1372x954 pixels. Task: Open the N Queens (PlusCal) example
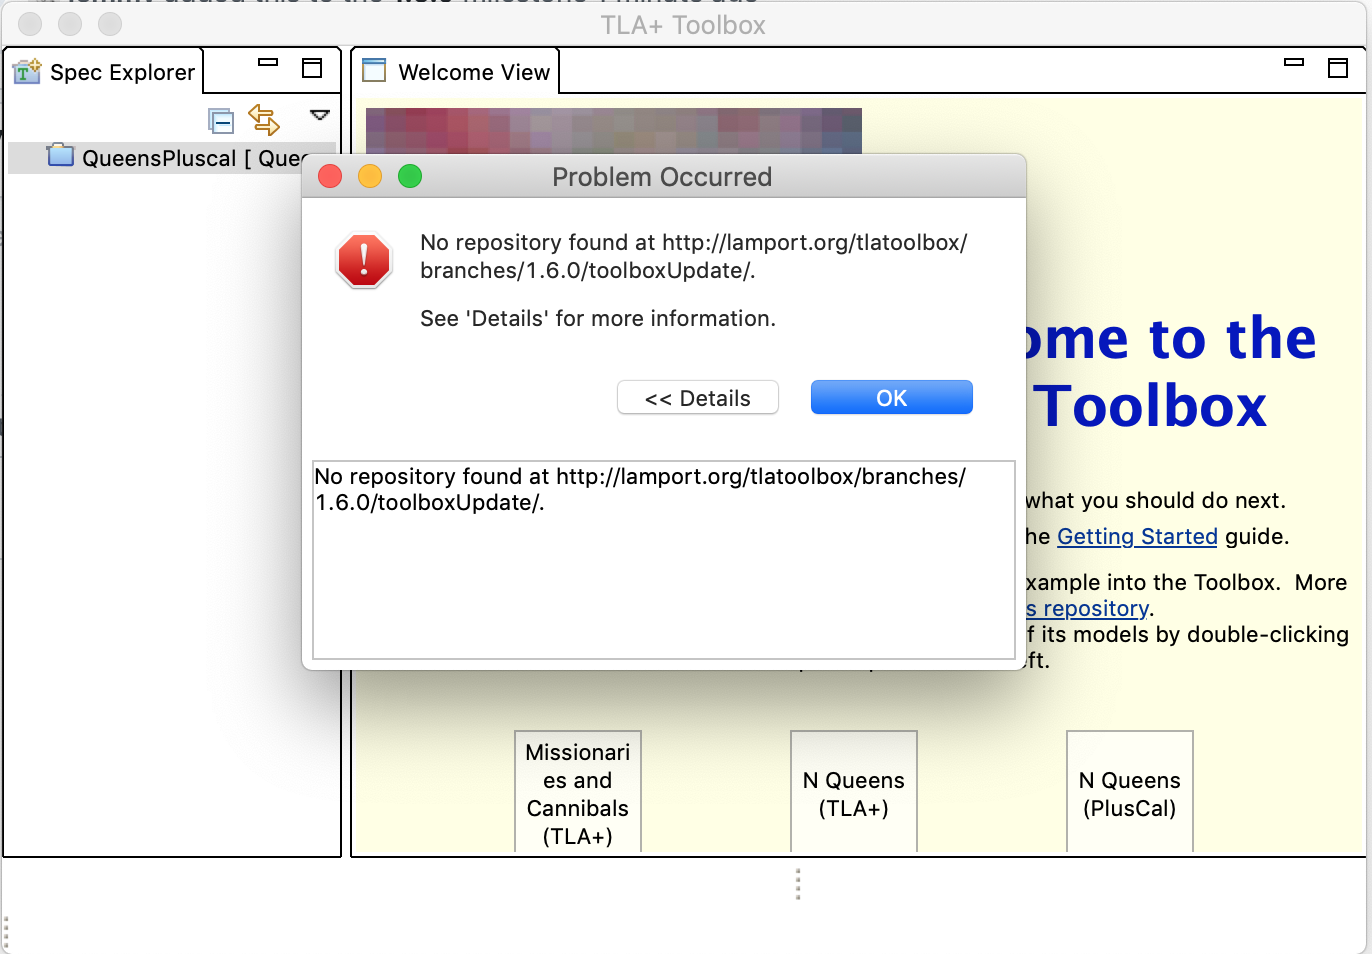1129,794
